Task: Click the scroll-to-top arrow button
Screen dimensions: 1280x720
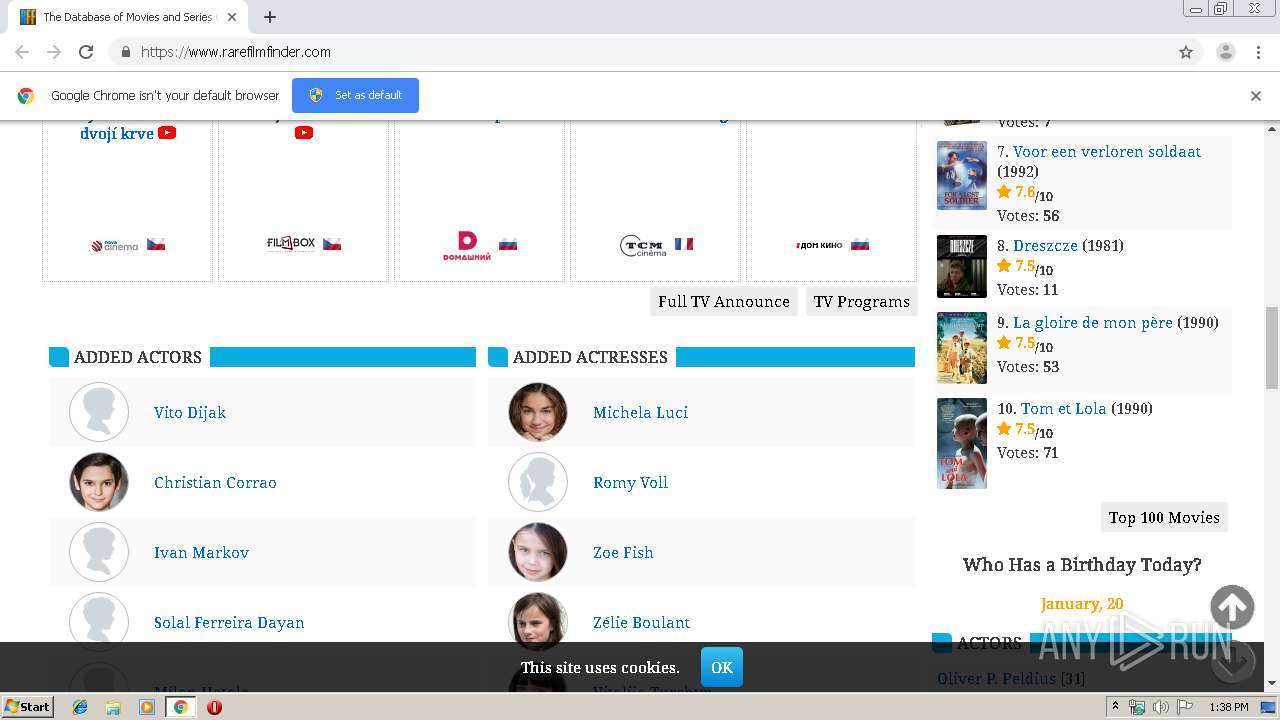Action: [x=1232, y=607]
